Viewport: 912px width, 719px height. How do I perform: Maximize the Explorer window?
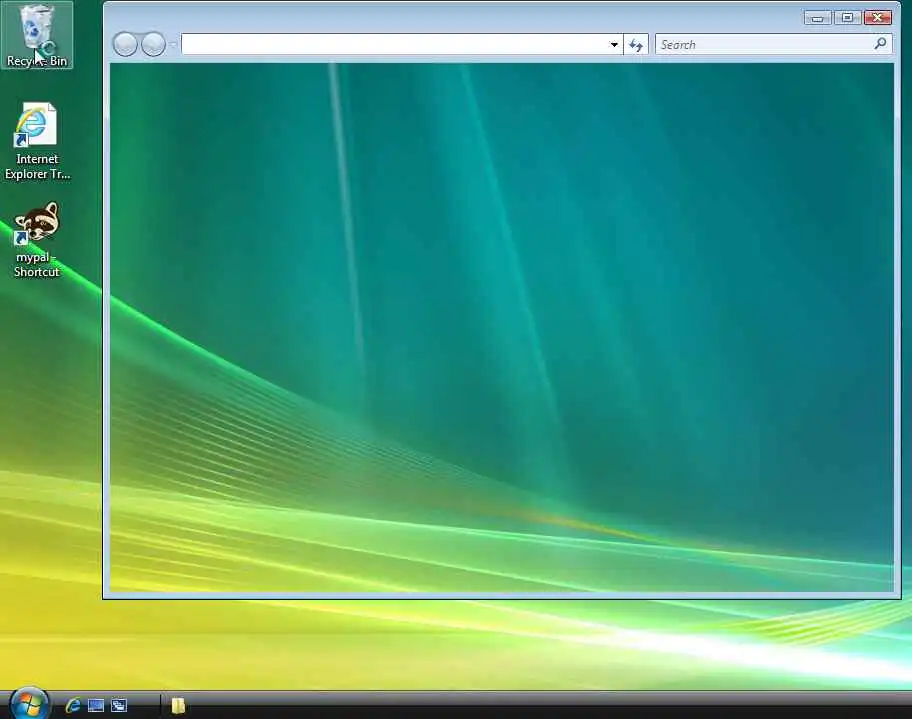click(847, 18)
